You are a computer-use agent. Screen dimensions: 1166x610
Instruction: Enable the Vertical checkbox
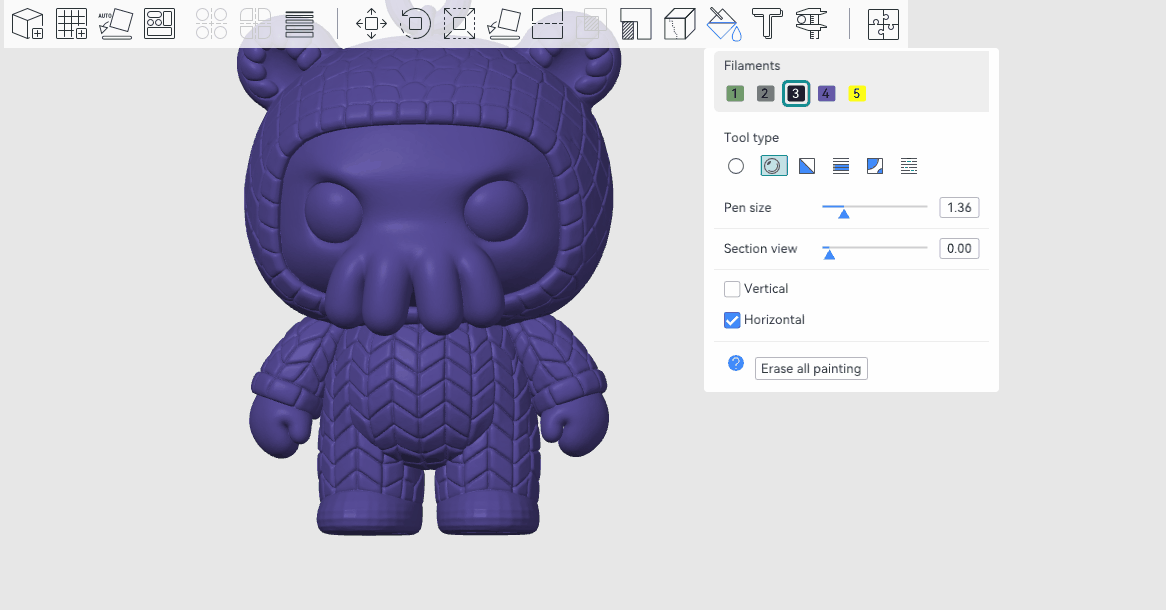(x=732, y=289)
